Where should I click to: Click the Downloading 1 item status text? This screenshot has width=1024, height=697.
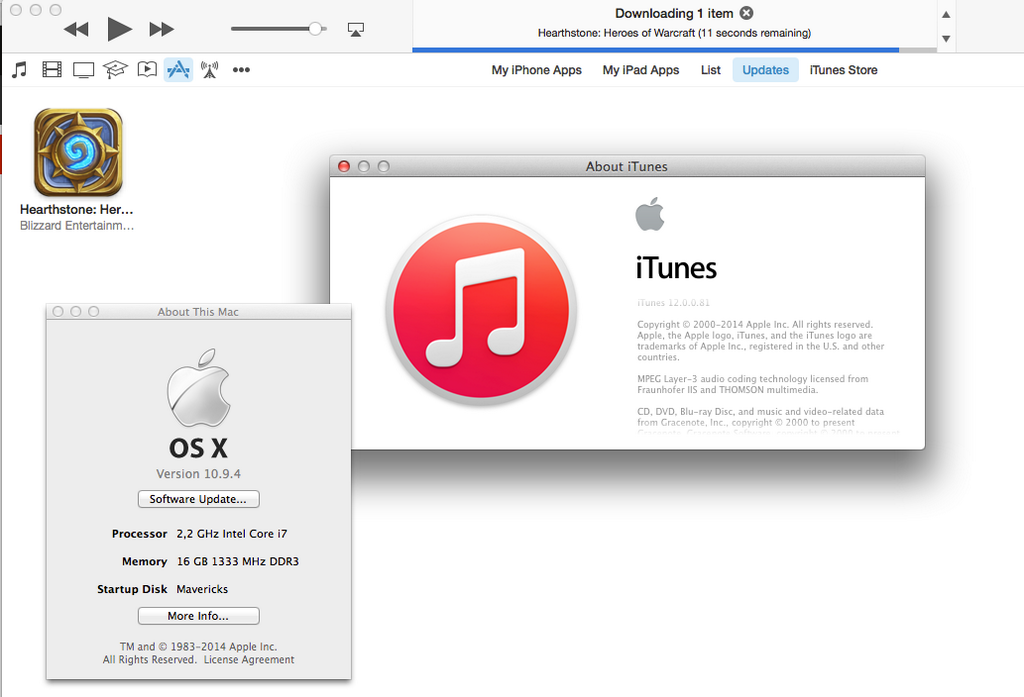tap(674, 13)
